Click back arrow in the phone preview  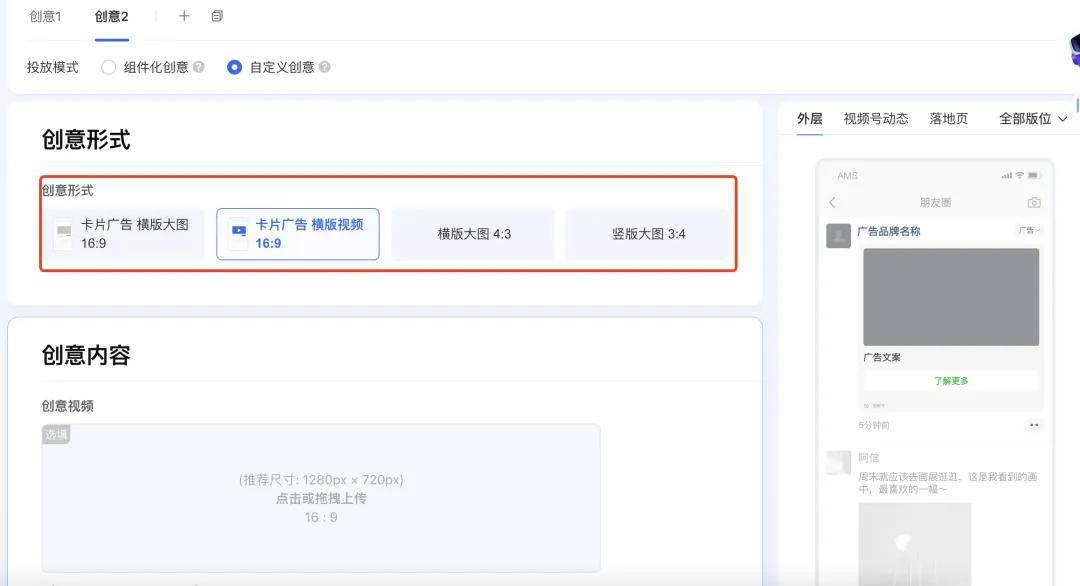coord(833,203)
